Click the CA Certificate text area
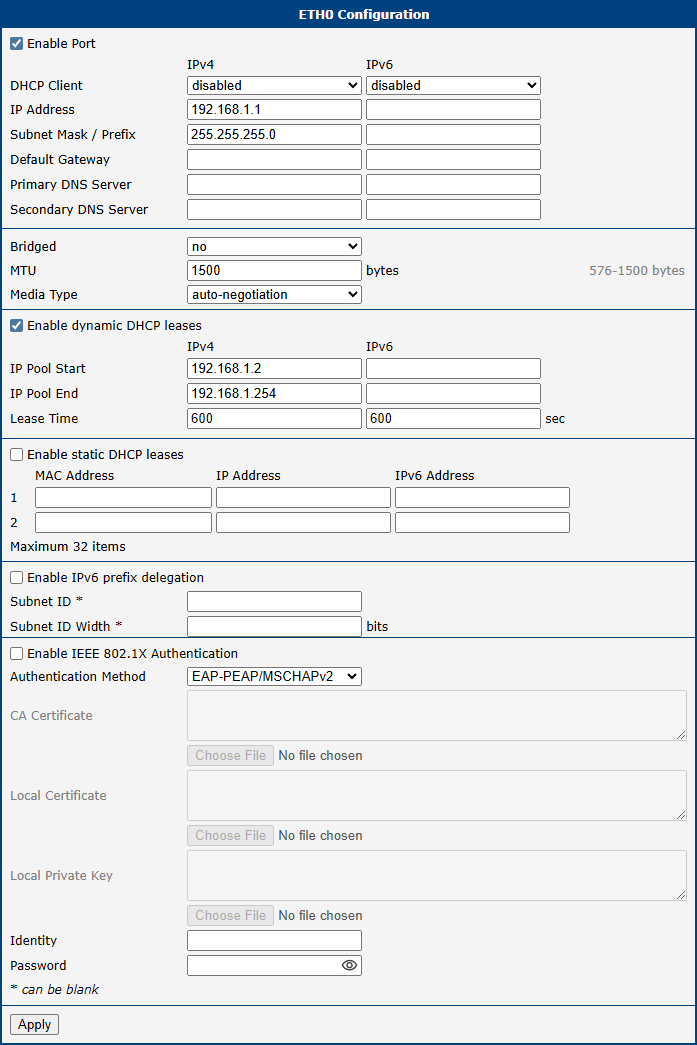The image size is (697, 1045). click(x=437, y=716)
